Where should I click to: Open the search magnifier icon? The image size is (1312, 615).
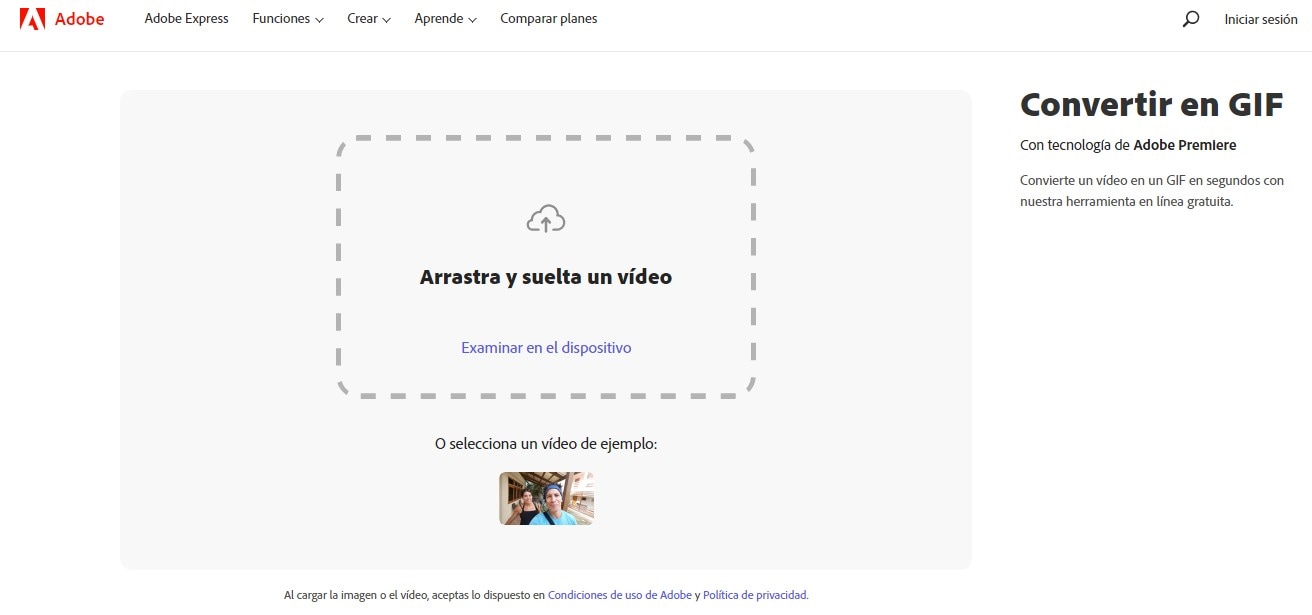click(x=1191, y=19)
